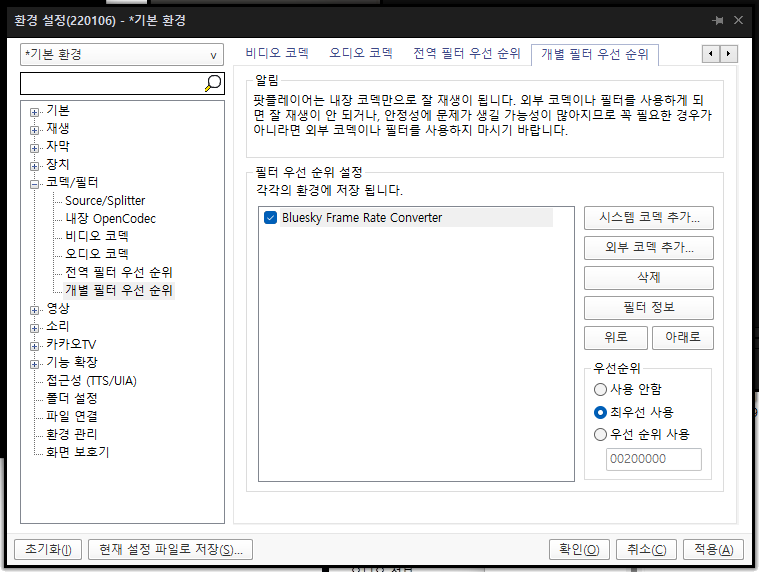Screen dimensions: 759x572
Task: Select the 장치 tree label
Action: click(x=58, y=165)
